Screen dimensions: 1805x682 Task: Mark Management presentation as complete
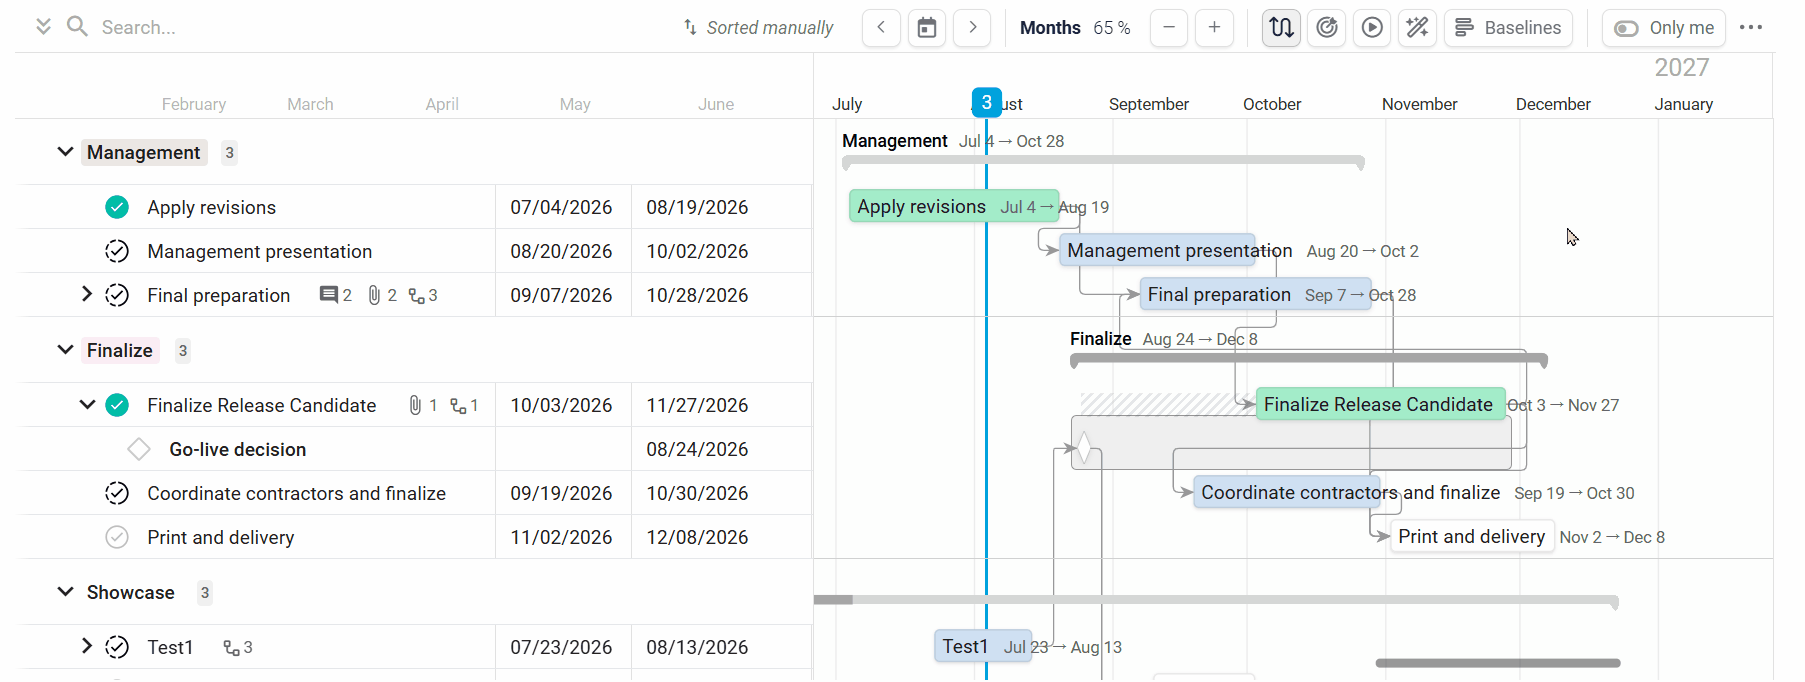pyautogui.click(x=117, y=251)
